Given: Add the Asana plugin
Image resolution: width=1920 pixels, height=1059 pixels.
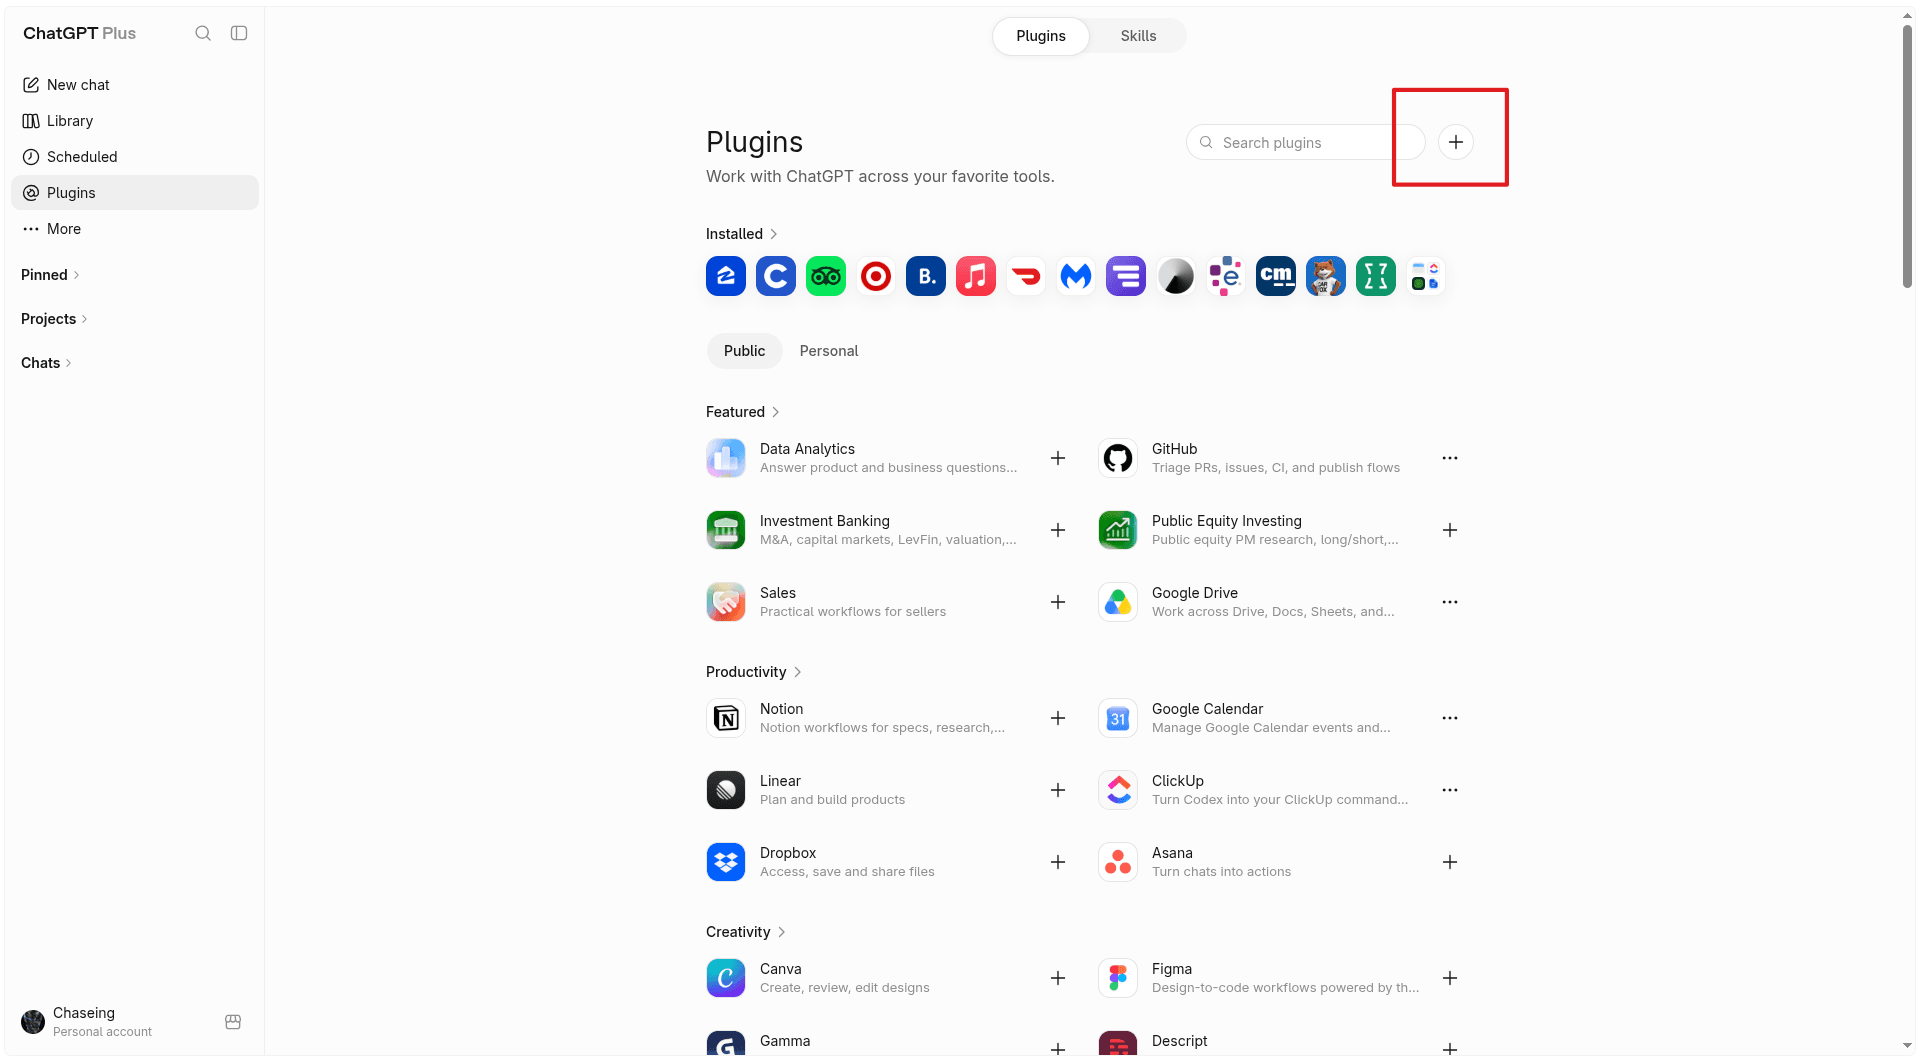Looking at the screenshot, I should click(x=1450, y=862).
